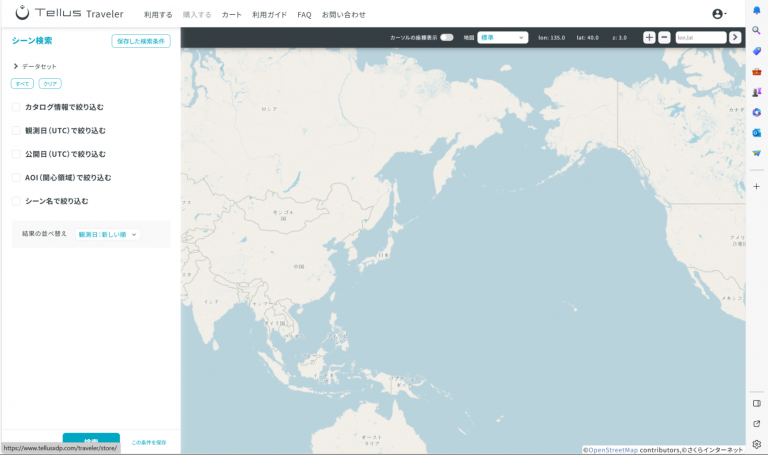Open the Tellus Traveler logo home link
Image resolution: width=768 pixels, height=455 pixels.
pyautogui.click(x=70, y=13)
